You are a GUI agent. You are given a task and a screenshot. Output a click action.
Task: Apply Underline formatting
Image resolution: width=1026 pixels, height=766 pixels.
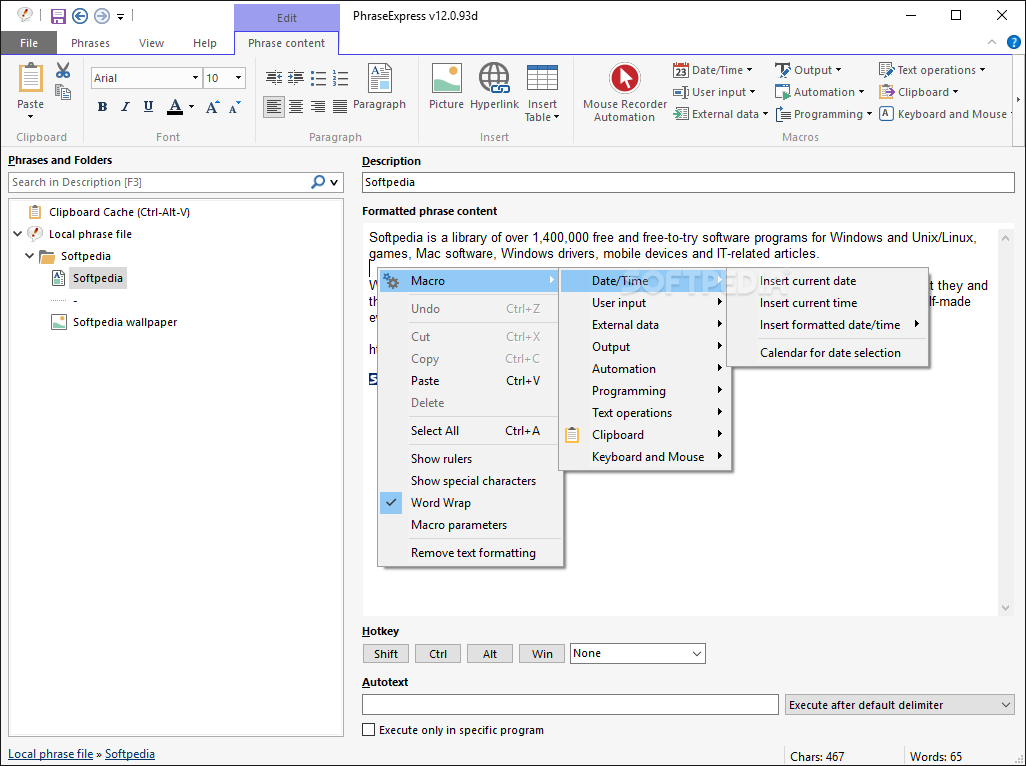(x=149, y=107)
